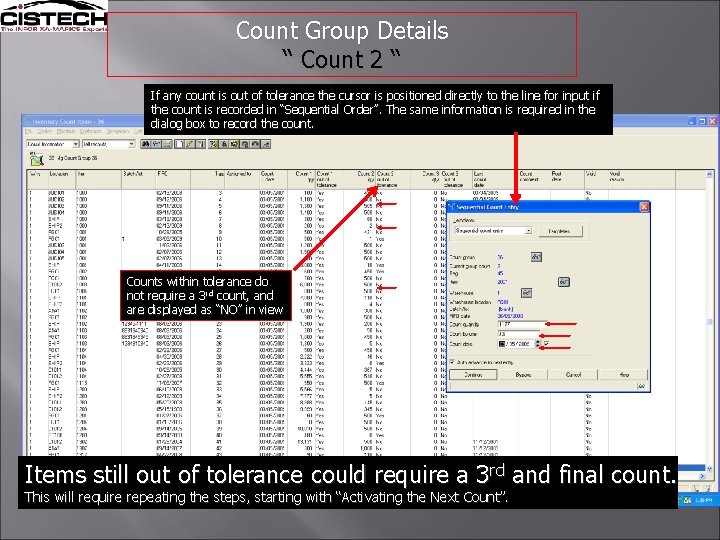
Task: Click the Count by user input field
Action: pos(519,334)
